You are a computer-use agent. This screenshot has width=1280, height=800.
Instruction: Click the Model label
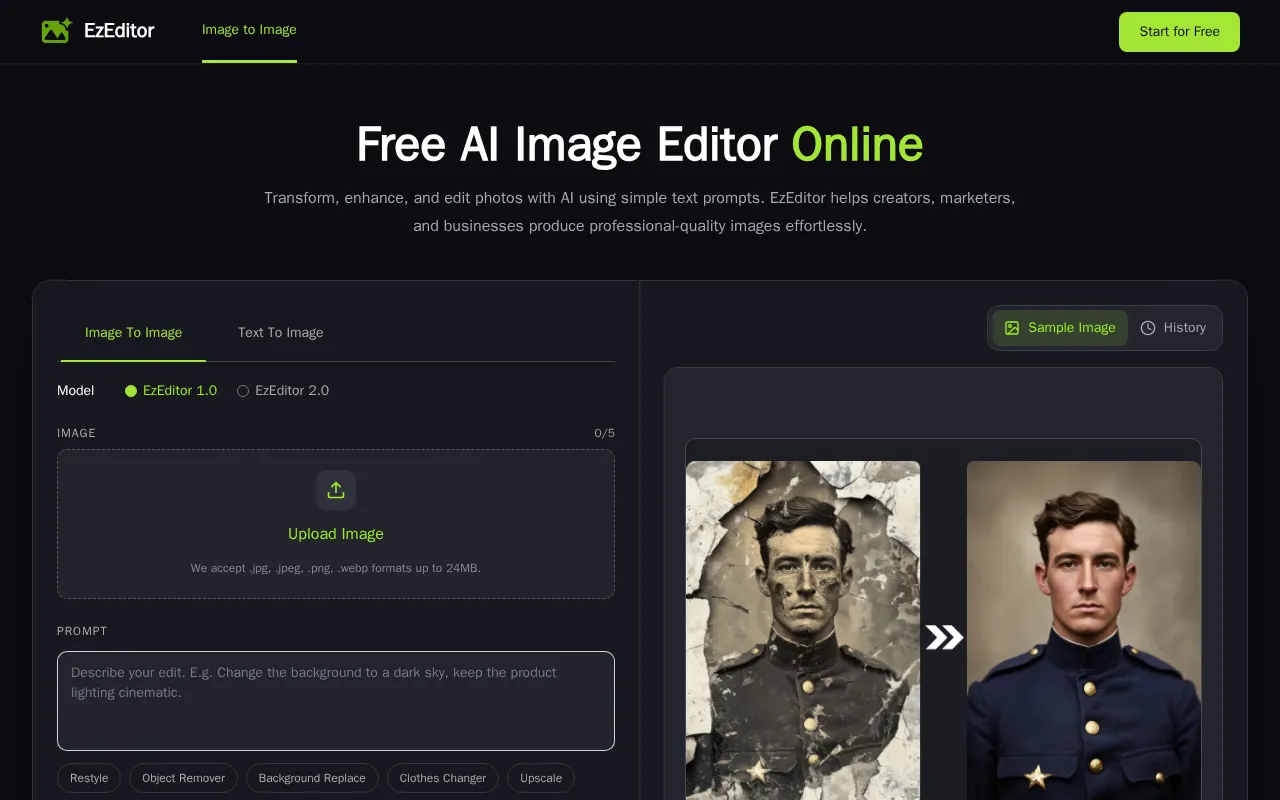(x=76, y=391)
